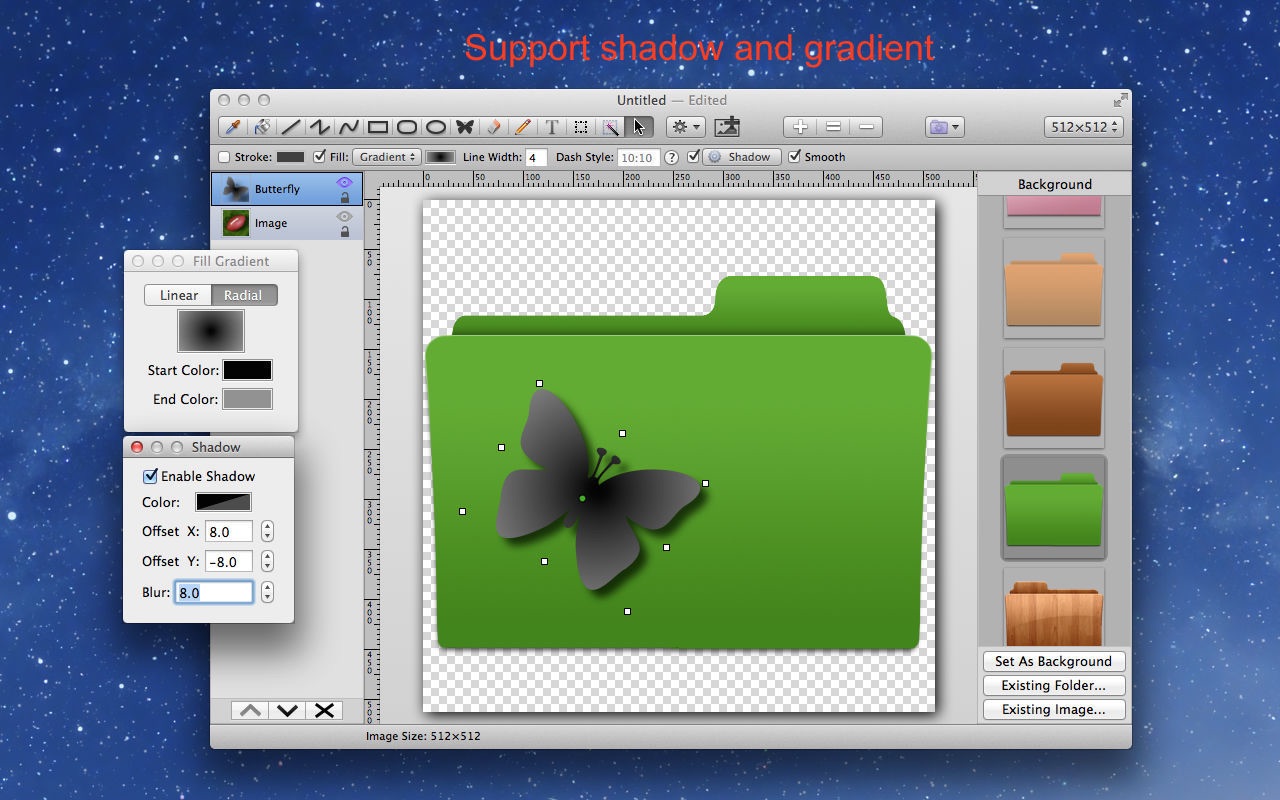
Task: Uncheck Enable Shadow checkbox
Action: coord(151,476)
